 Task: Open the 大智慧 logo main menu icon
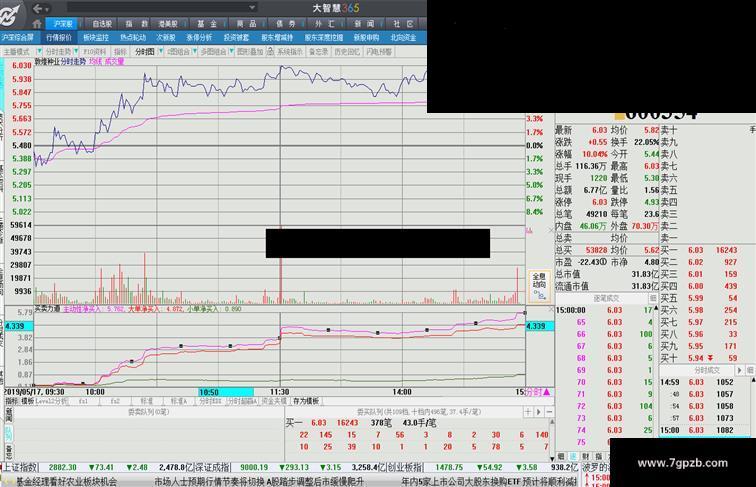click(x=11, y=14)
